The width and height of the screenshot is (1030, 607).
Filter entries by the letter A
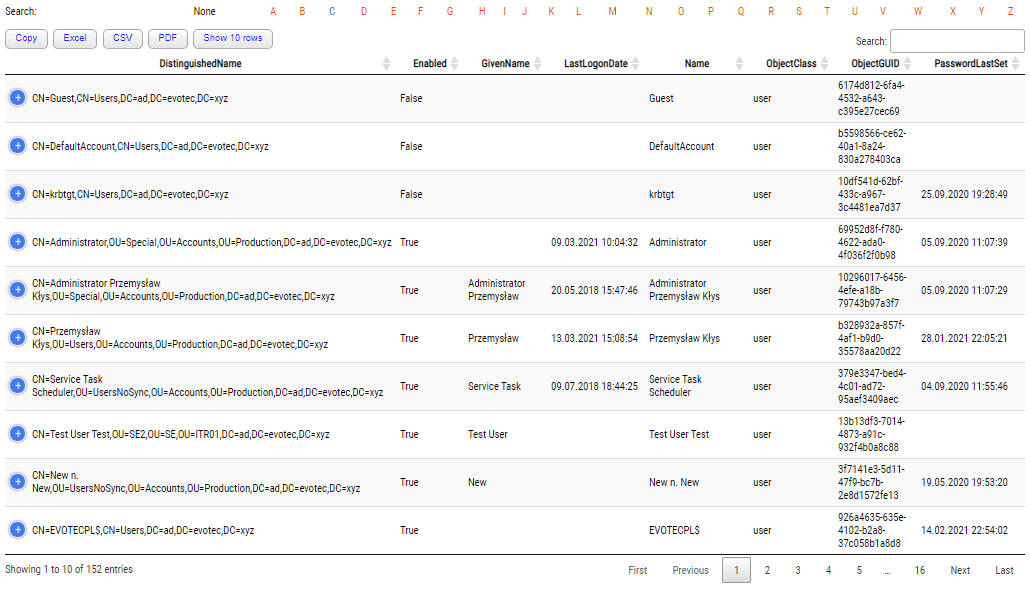(x=272, y=11)
